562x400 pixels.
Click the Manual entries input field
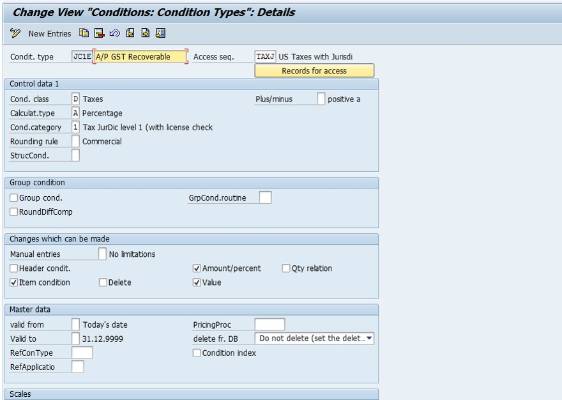click(x=102, y=254)
